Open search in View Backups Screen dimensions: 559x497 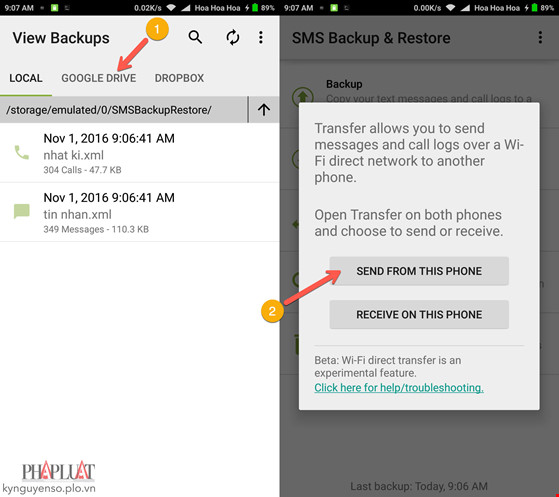click(195, 37)
